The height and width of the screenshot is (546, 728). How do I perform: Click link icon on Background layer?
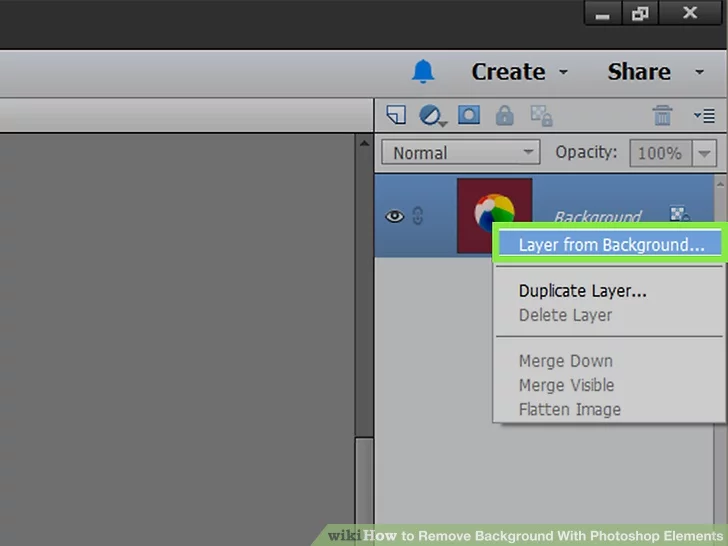point(417,216)
